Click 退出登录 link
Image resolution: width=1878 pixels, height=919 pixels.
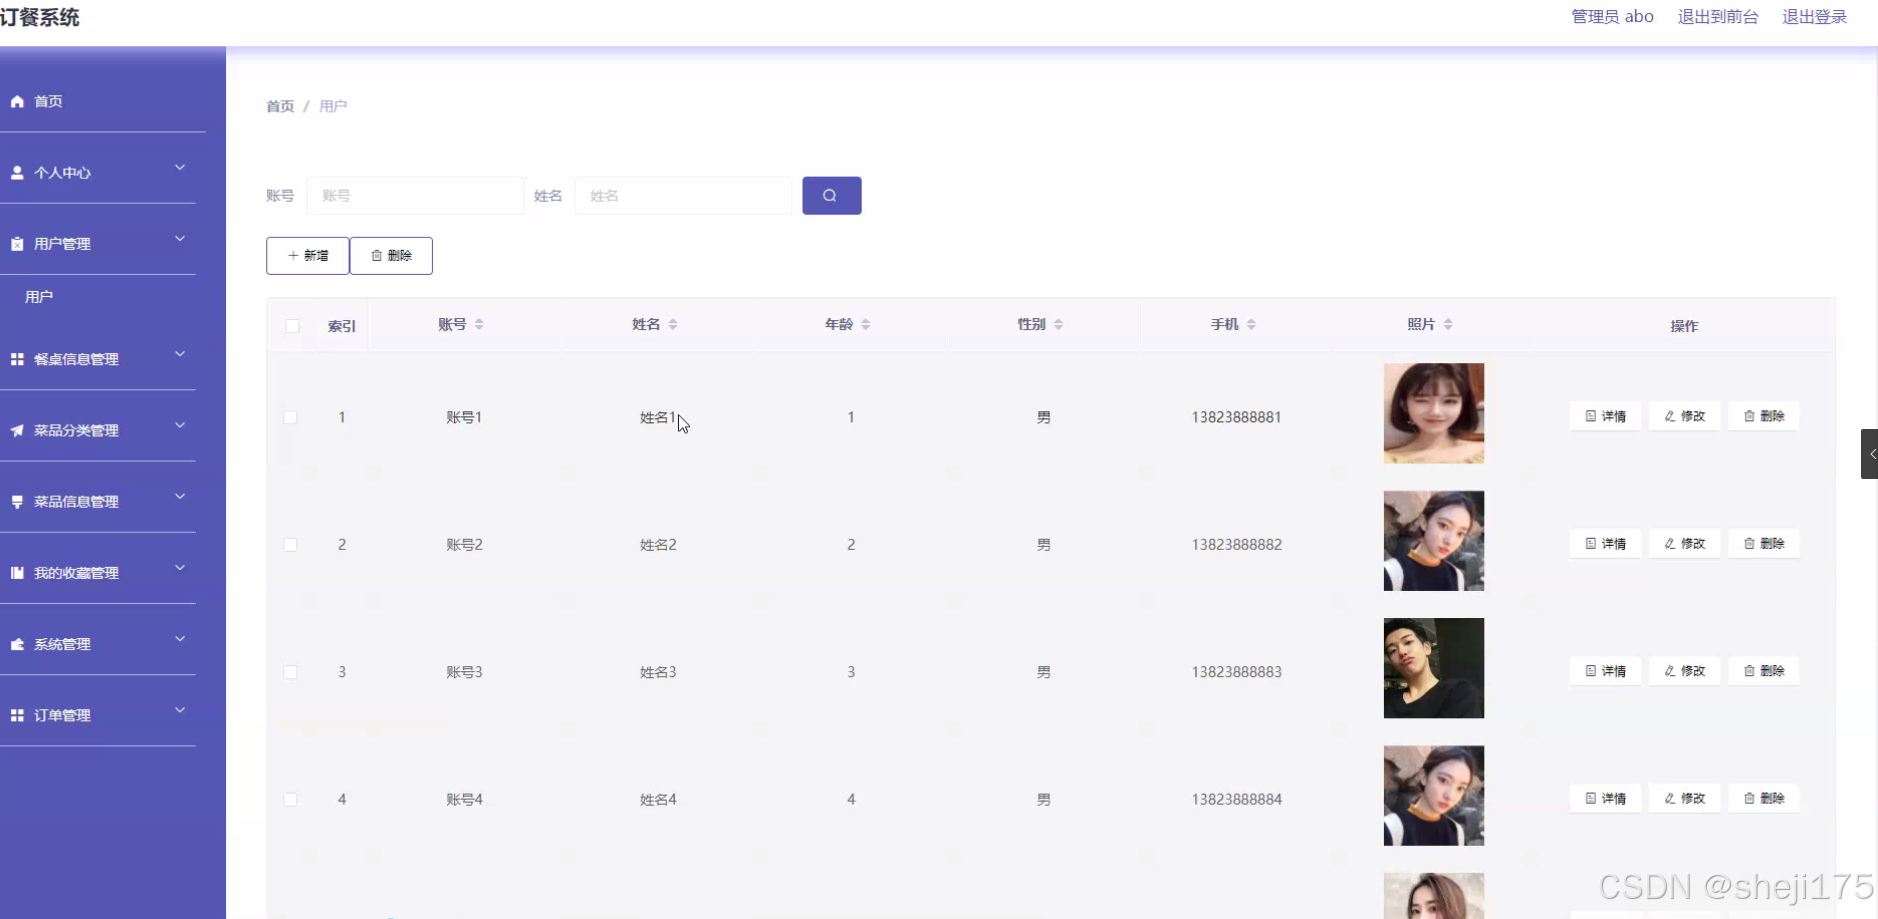click(x=1814, y=17)
